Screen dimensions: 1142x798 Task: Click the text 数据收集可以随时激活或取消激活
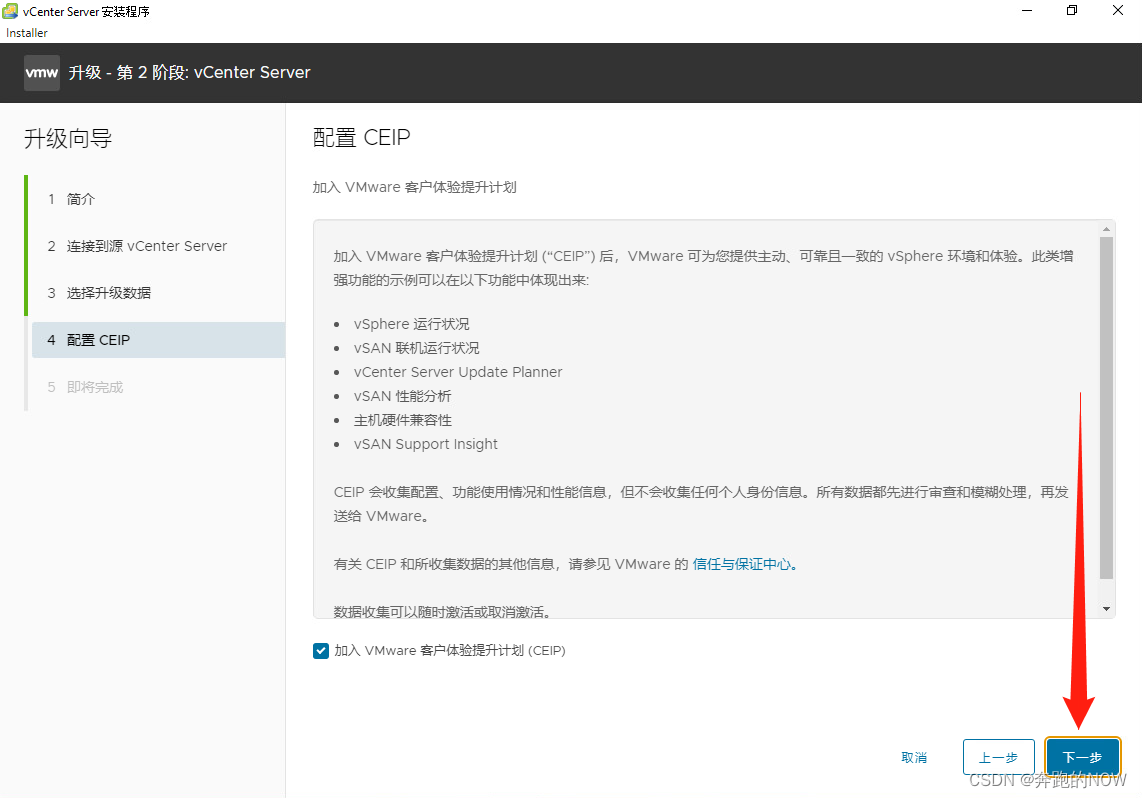442,612
